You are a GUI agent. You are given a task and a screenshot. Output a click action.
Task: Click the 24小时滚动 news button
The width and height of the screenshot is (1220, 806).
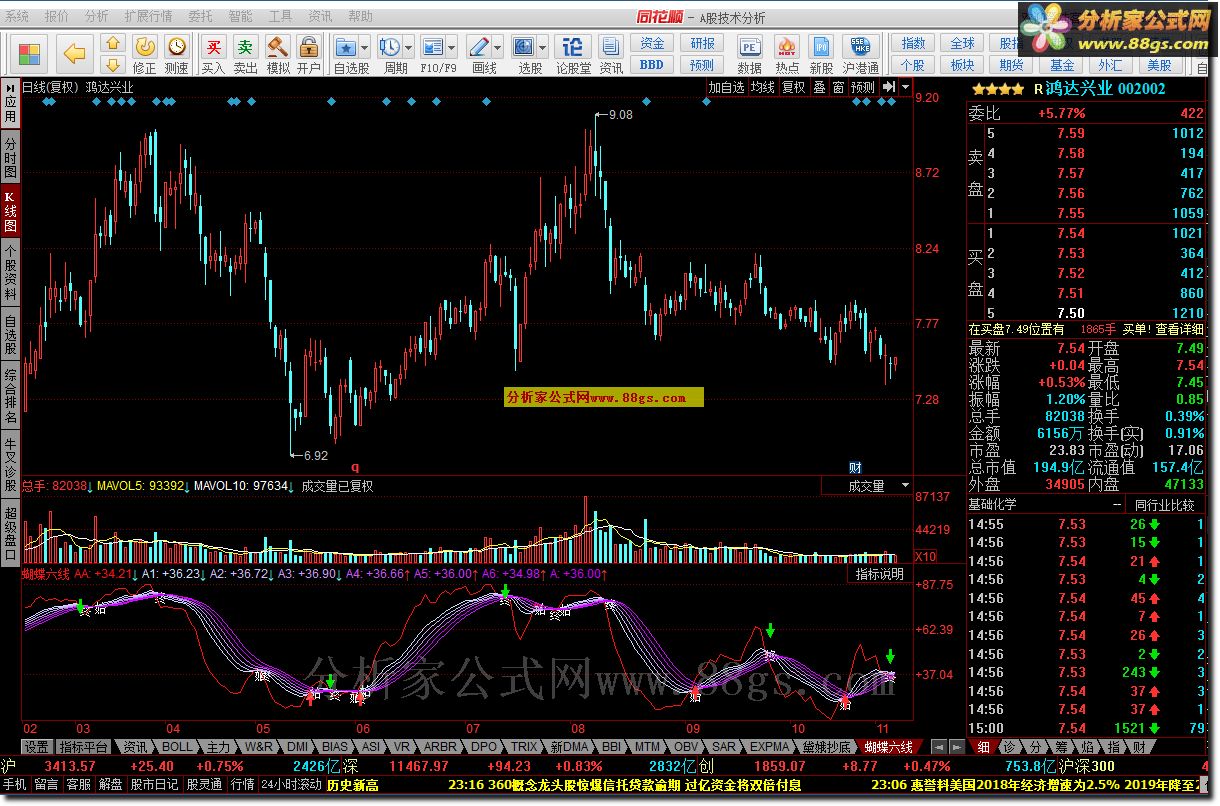tap(291, 785)
